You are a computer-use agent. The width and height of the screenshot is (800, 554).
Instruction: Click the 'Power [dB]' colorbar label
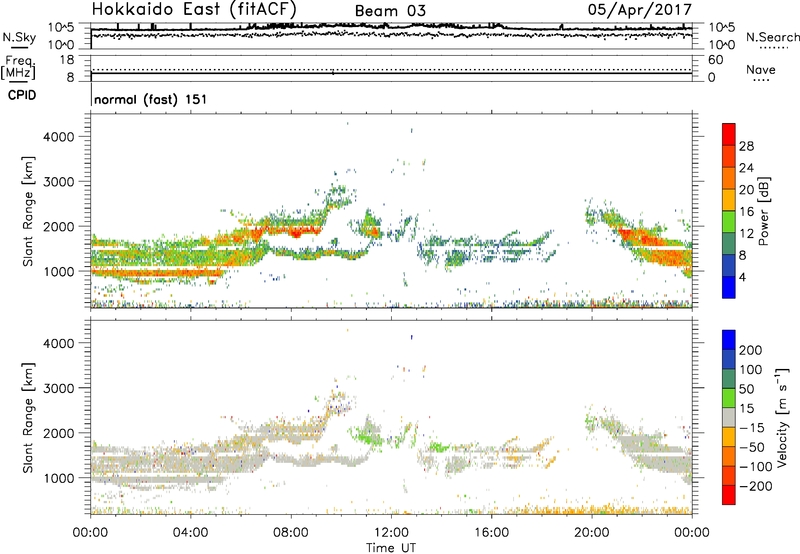click(764, 211)
